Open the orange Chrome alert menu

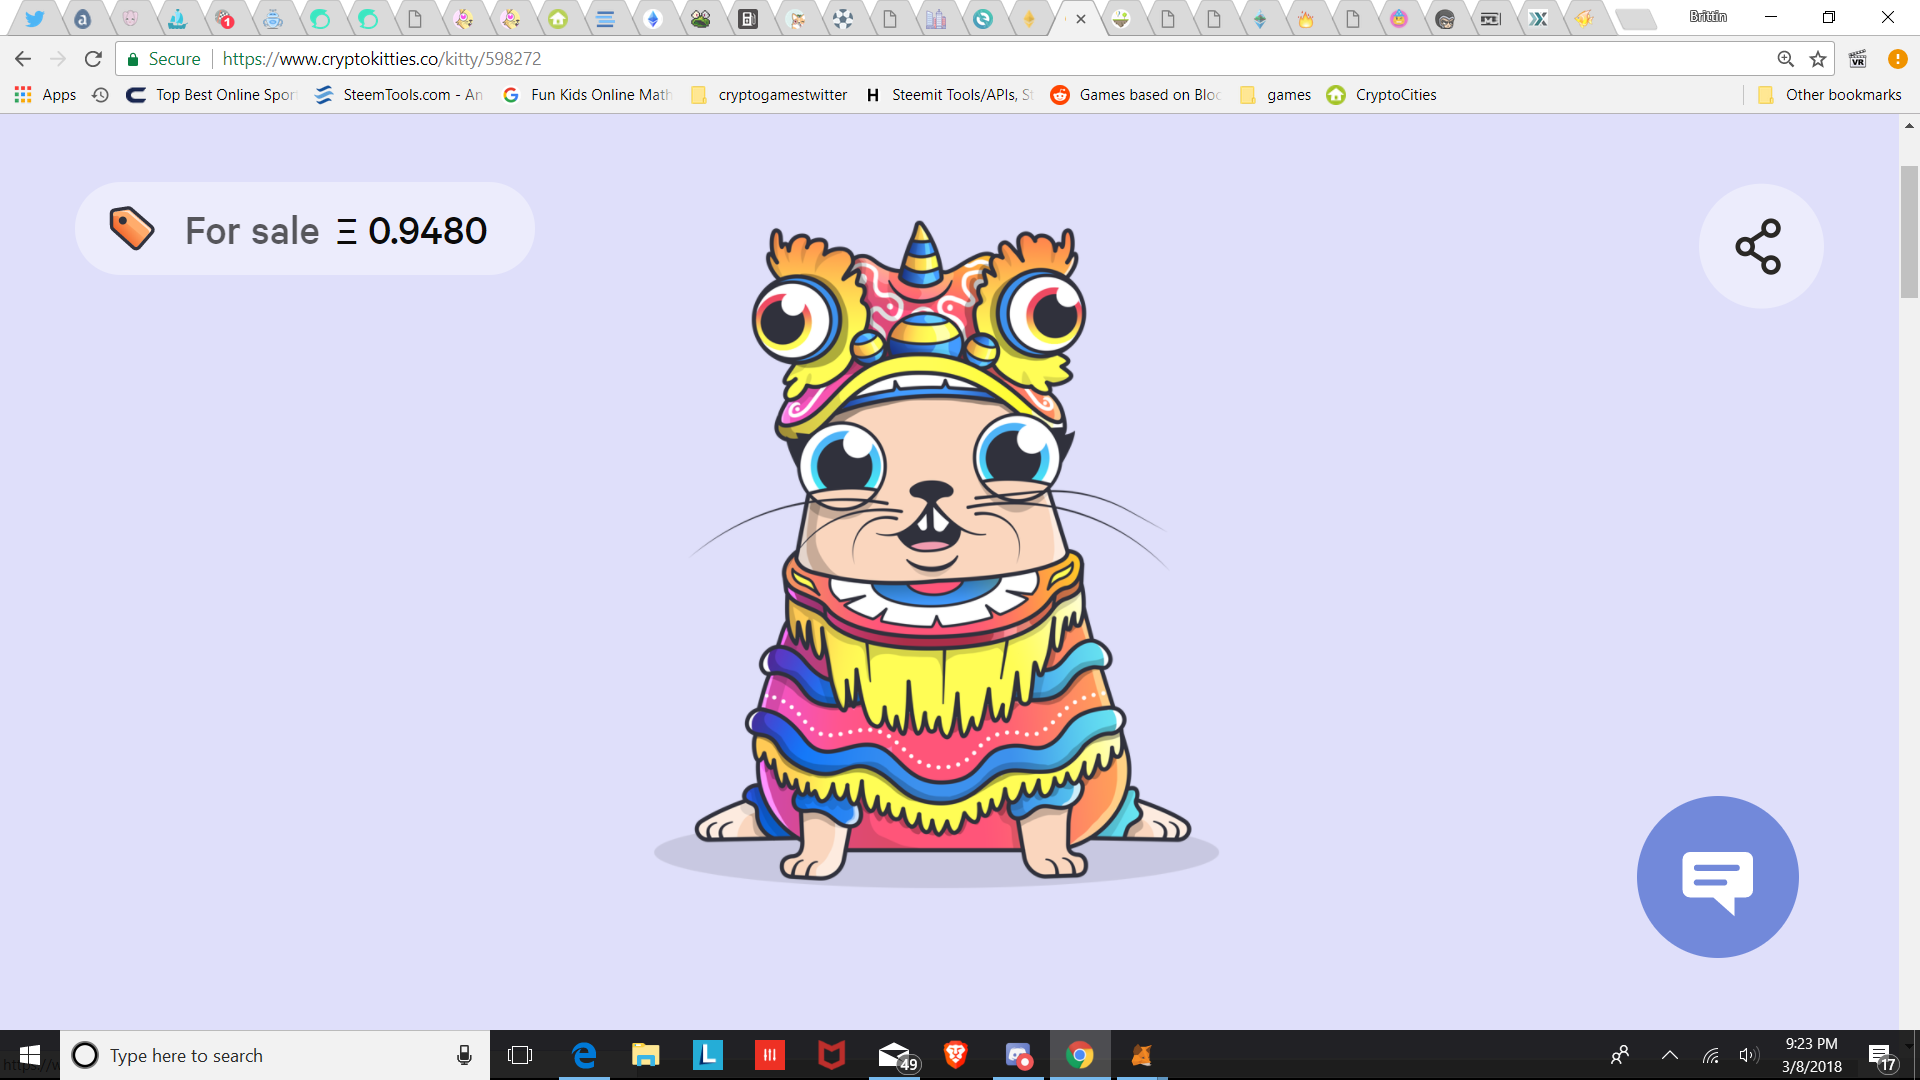click(x=1897, y=59)
